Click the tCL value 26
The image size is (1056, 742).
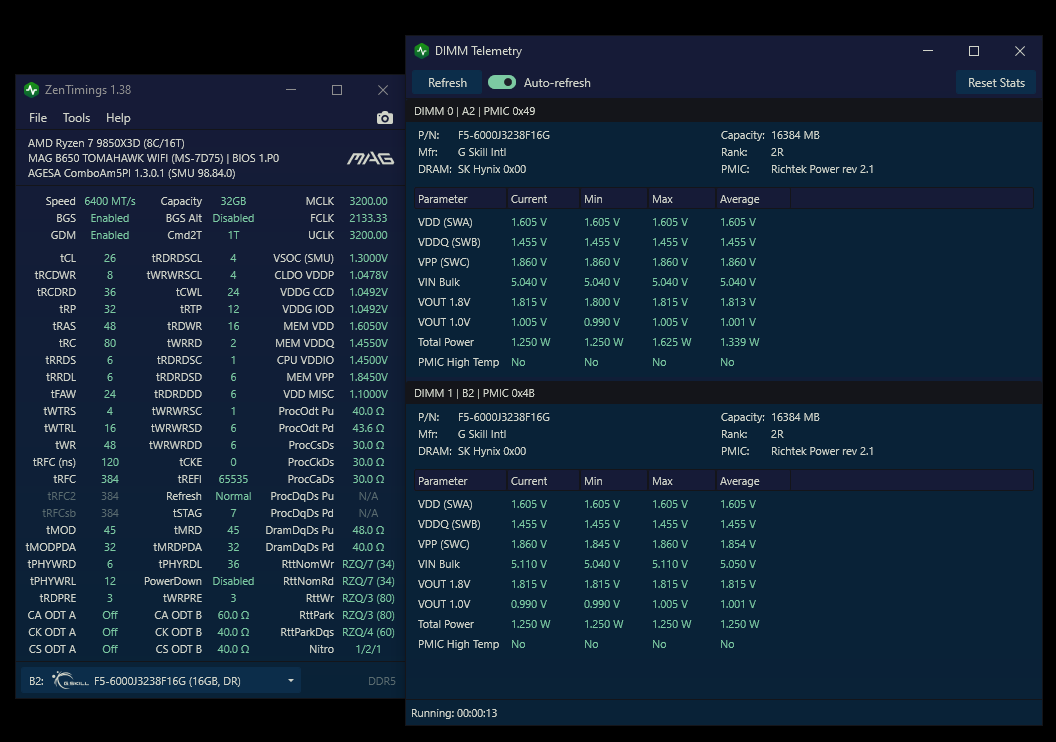pos(110,258)
